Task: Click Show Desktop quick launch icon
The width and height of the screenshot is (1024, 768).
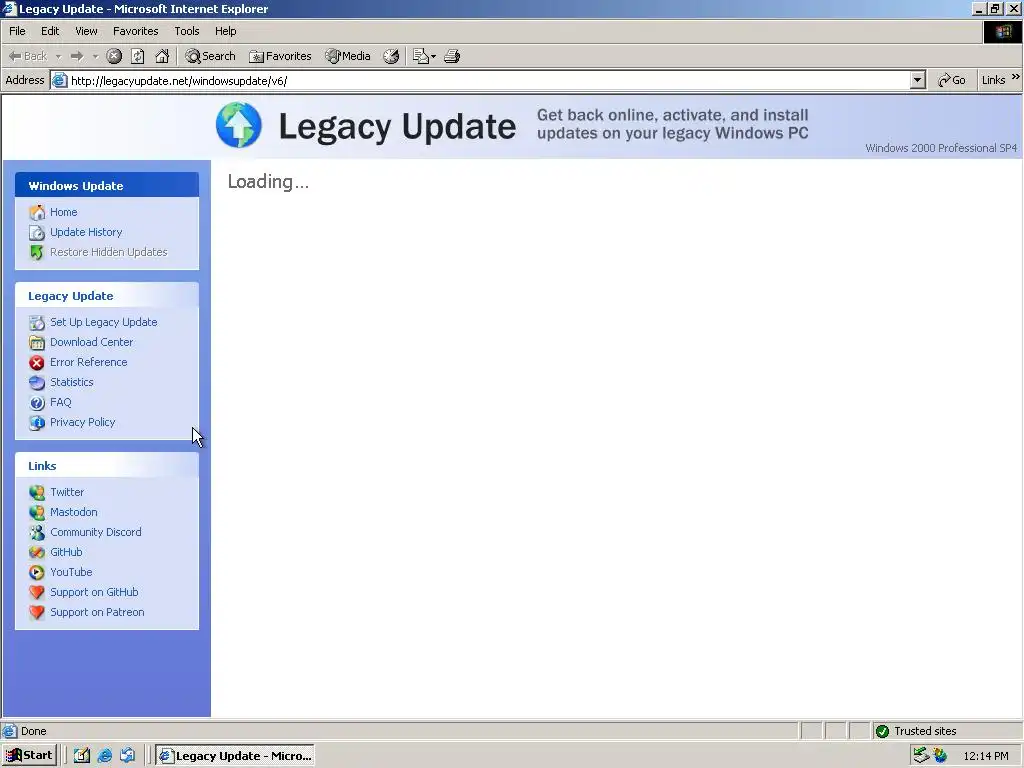Action: (82, 756)
